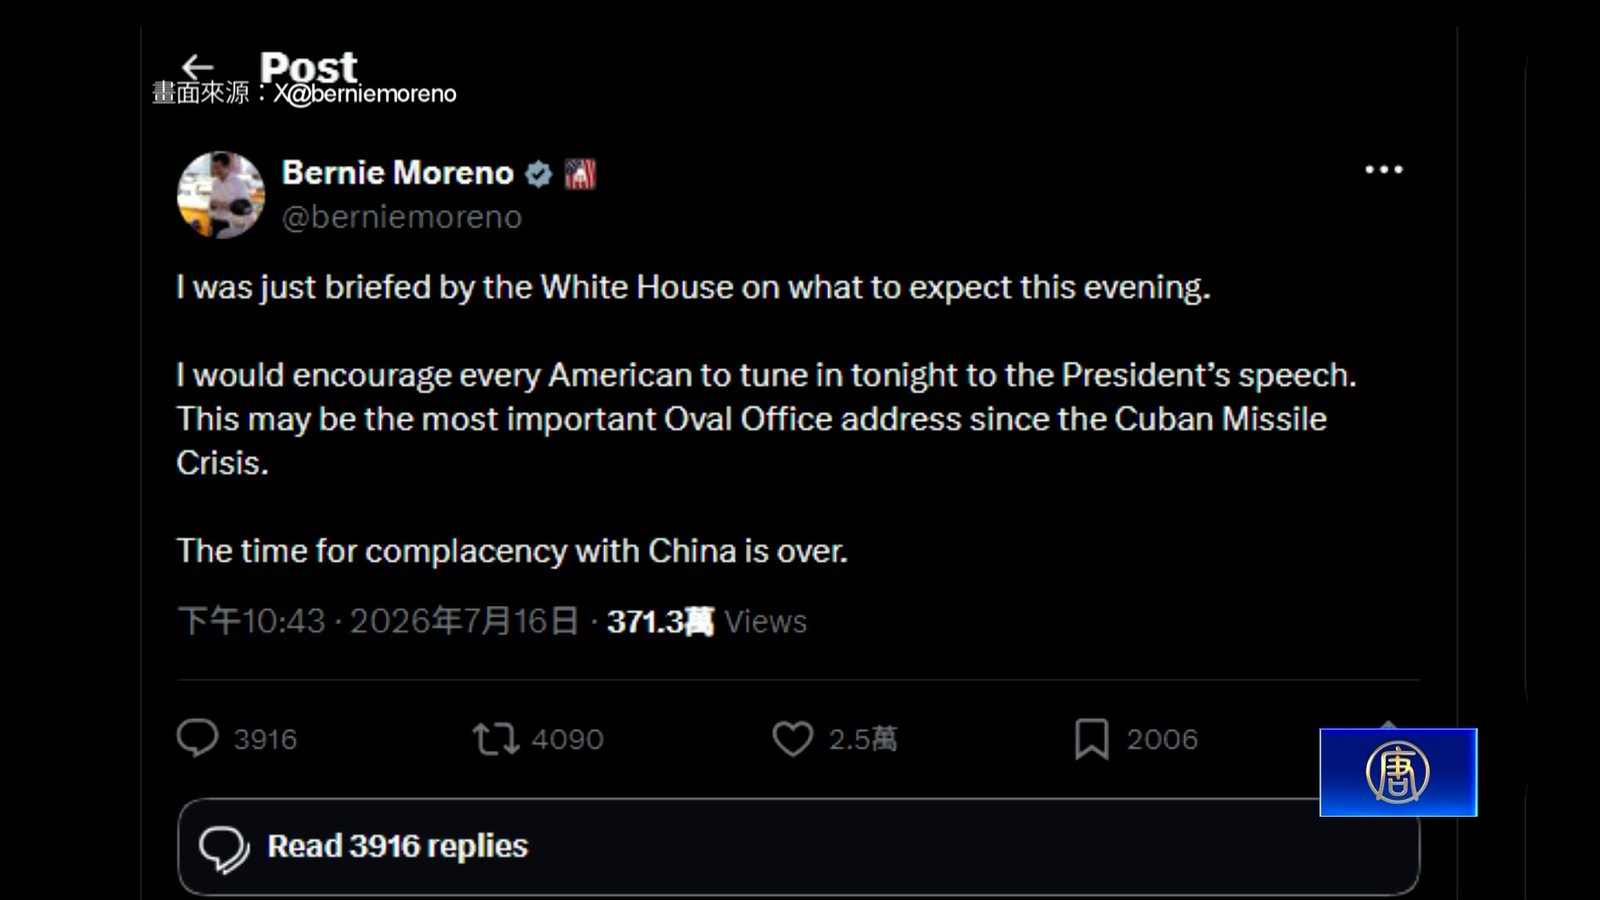The width and height of the screenshot is (1600, 900).
Task: Click the blue verified badge icon
Action: (x=539, y=174)
